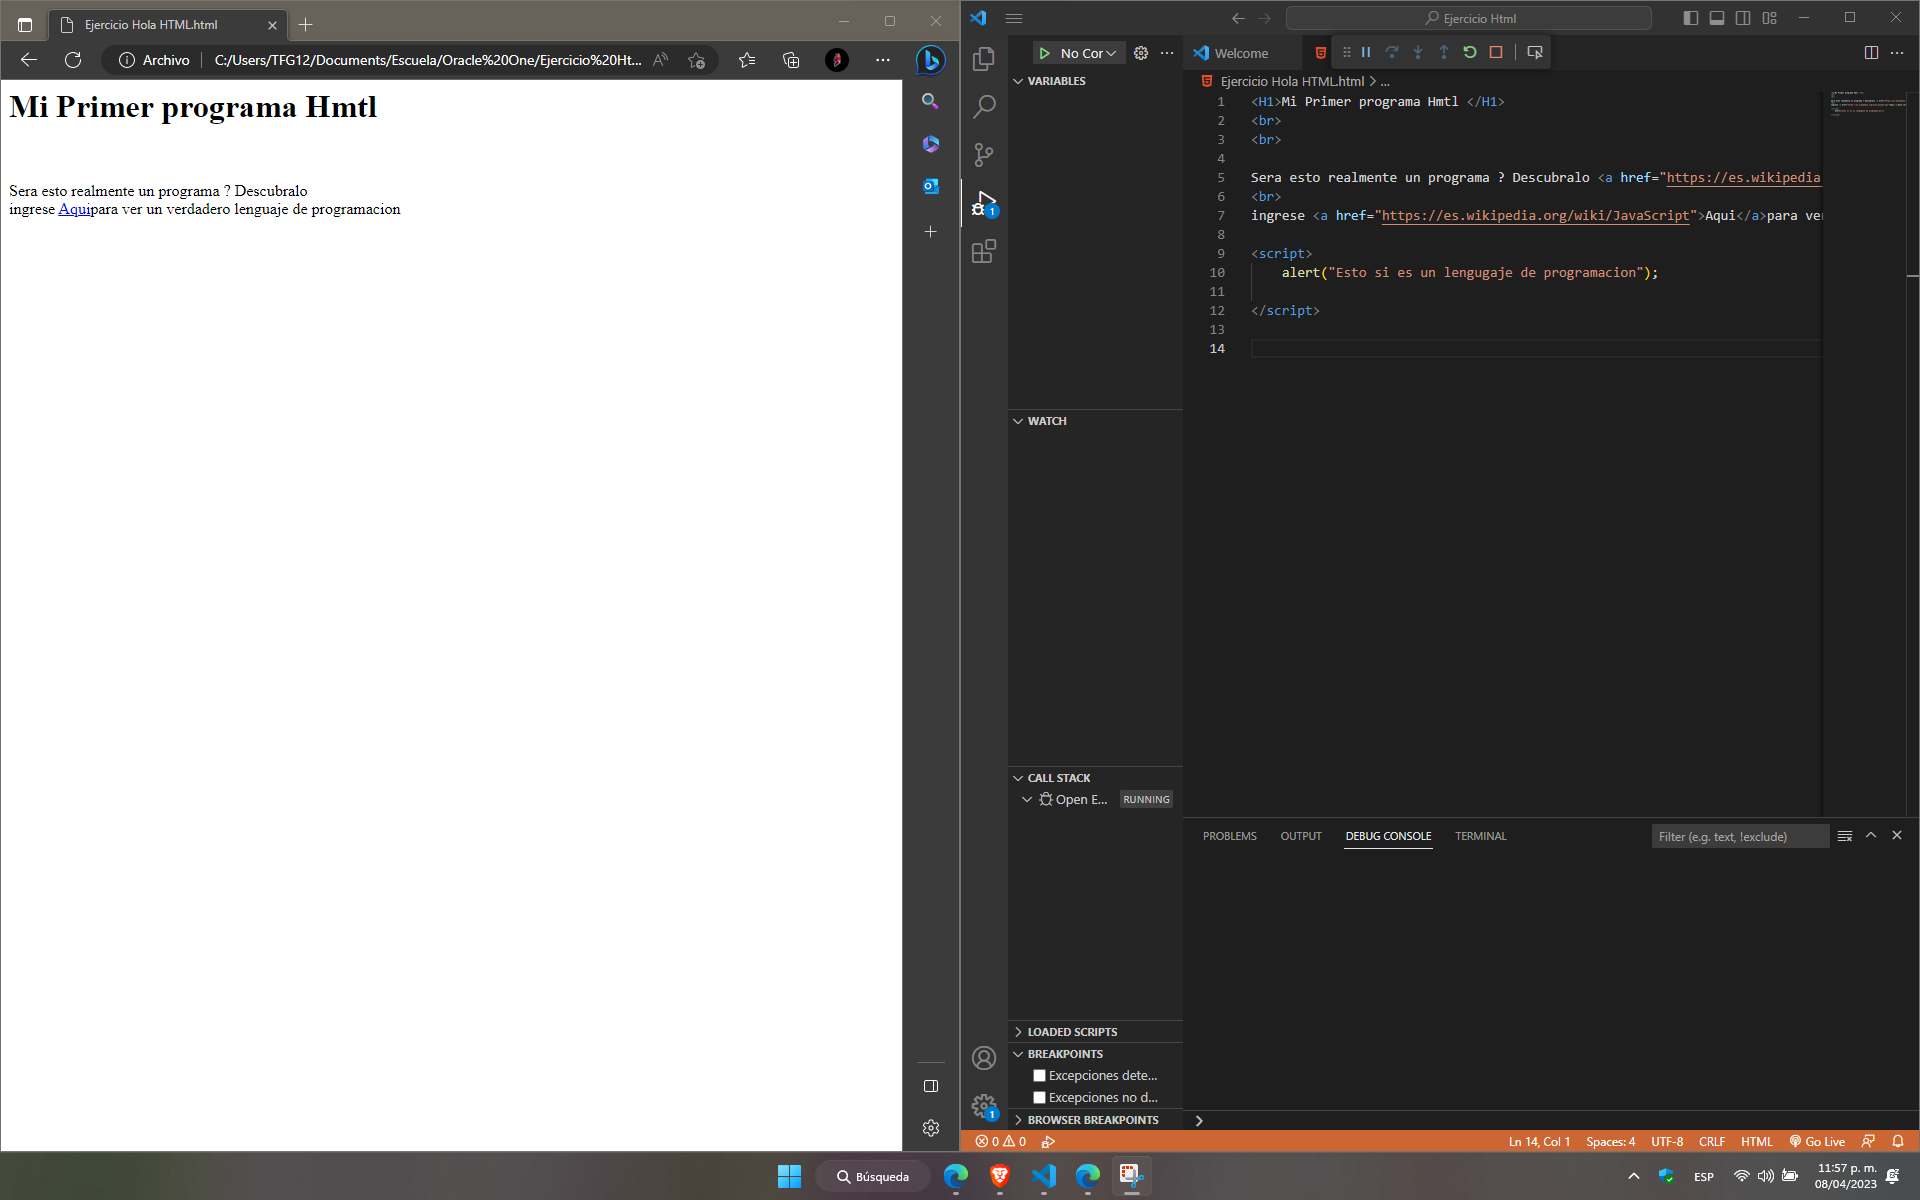This screenshot has width=1920, height=1200.
Task: Click the Aqui link in the web page
Action: tap(74, 209)
